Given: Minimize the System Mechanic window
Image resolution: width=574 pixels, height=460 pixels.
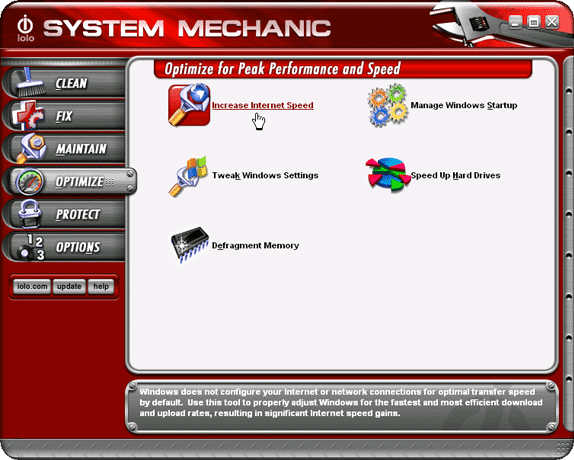Looking at the screenshot, I should click(515, 22).
